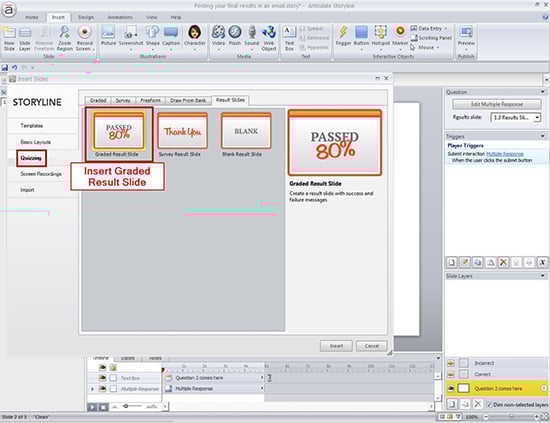This screenshot has height=423, width=550.
Task: Click edit selected trigger icon
Action: 464,262
